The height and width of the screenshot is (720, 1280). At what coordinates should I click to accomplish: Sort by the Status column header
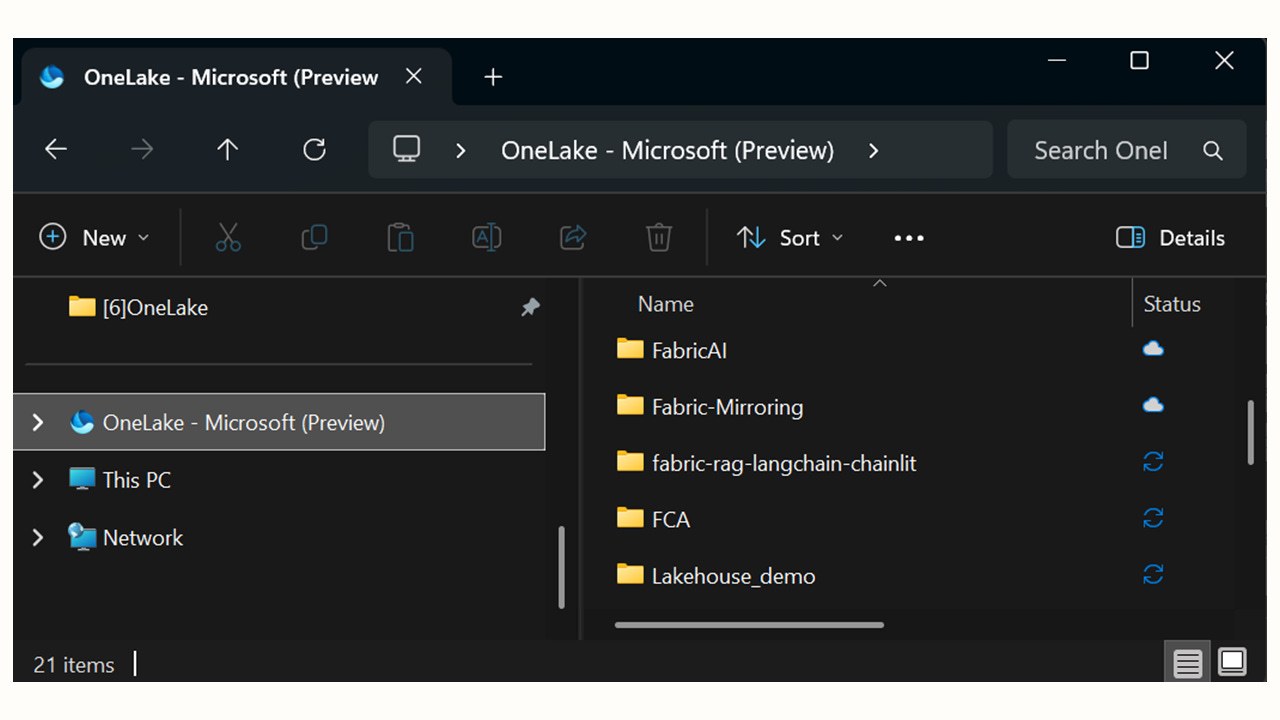coord(1172,304)
